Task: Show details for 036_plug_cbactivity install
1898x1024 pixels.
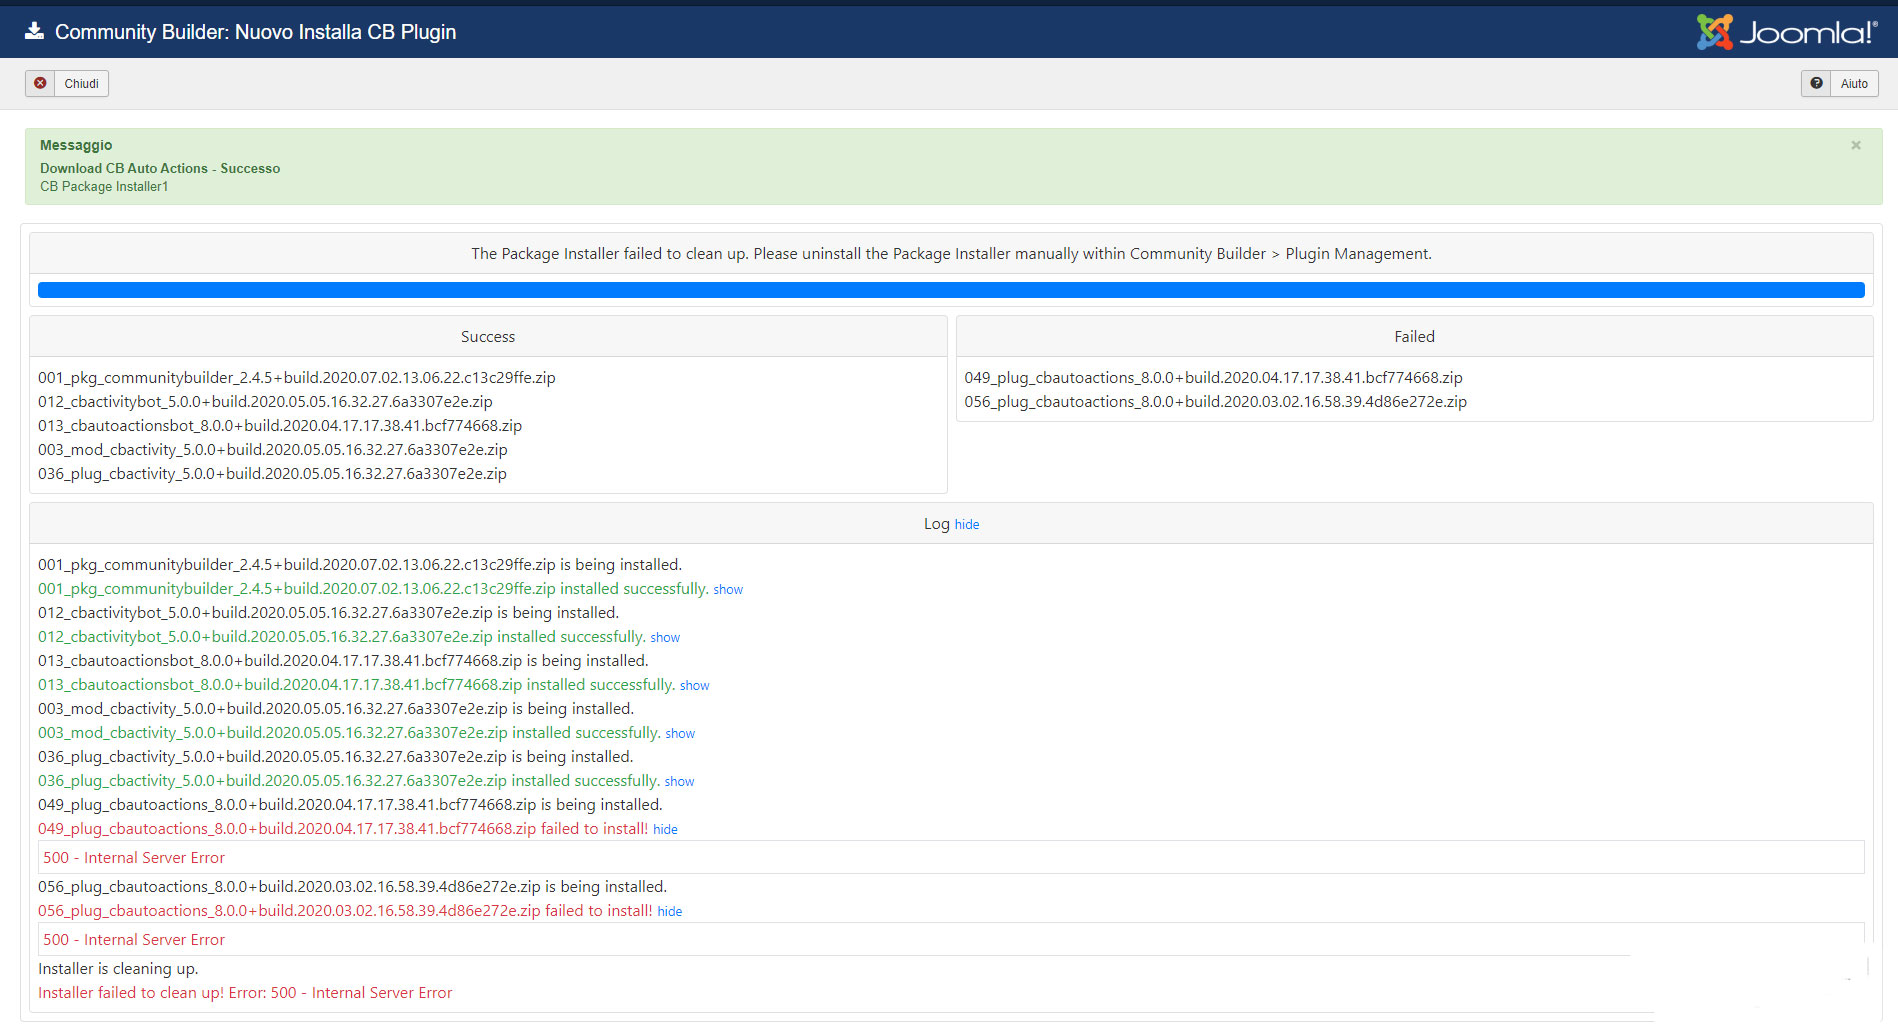Action: click(x=679, y=782)
